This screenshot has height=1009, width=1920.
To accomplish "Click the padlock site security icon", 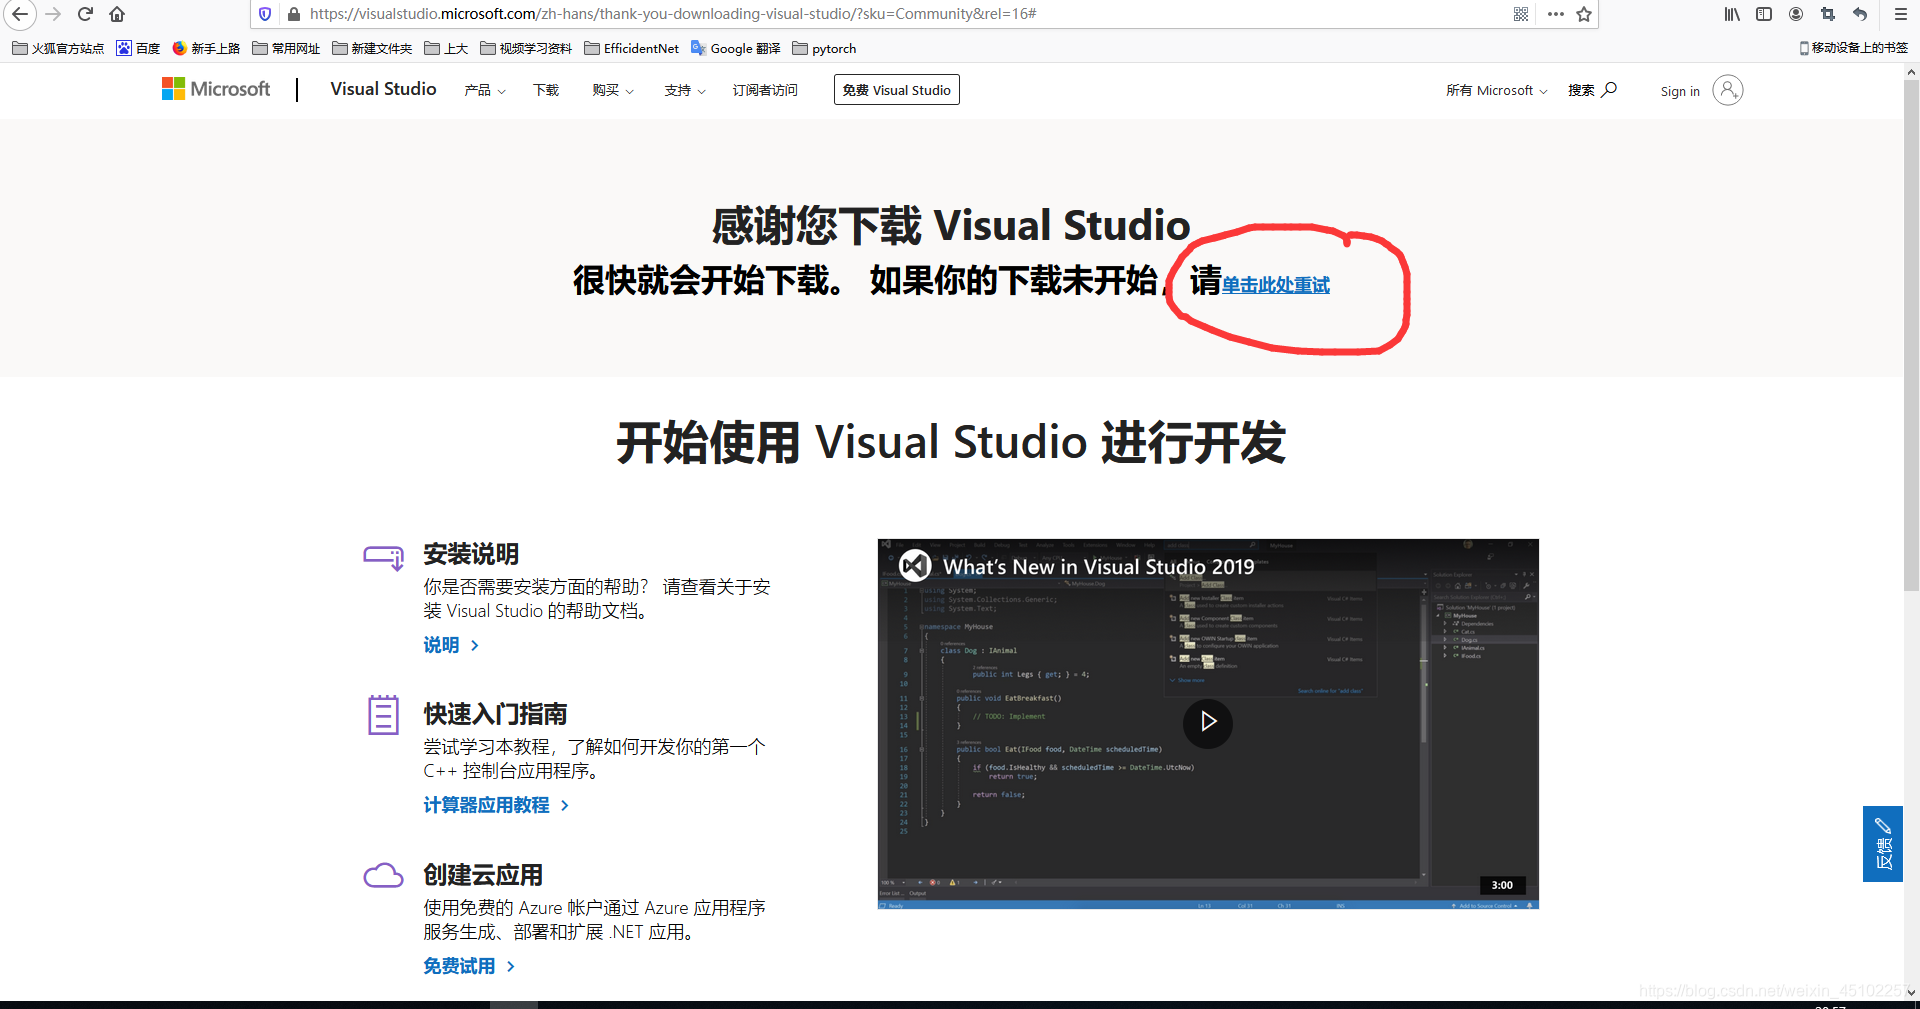I will point(293,14).
